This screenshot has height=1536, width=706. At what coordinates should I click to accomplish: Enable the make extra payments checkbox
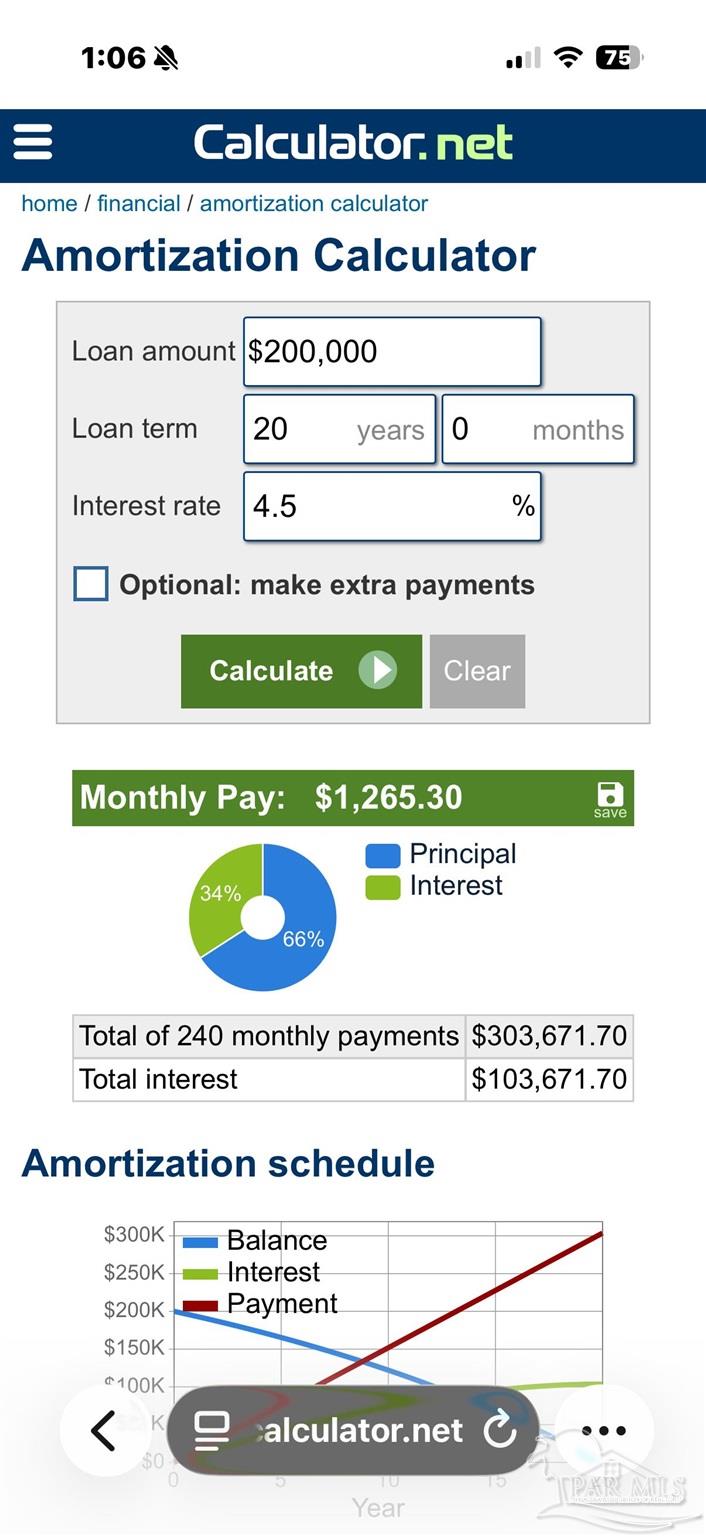click(x=91, y=584)
